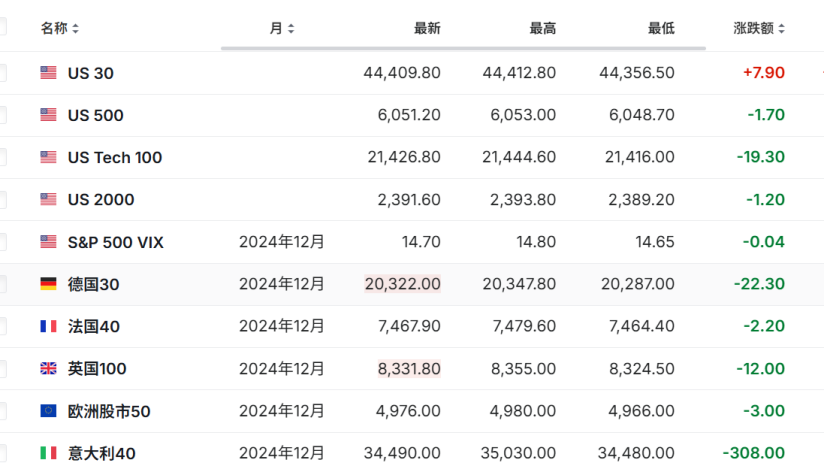The image size is (830, 469).
Task: Toggle the select-all checkbox in the header row
Action: point(2,29)
